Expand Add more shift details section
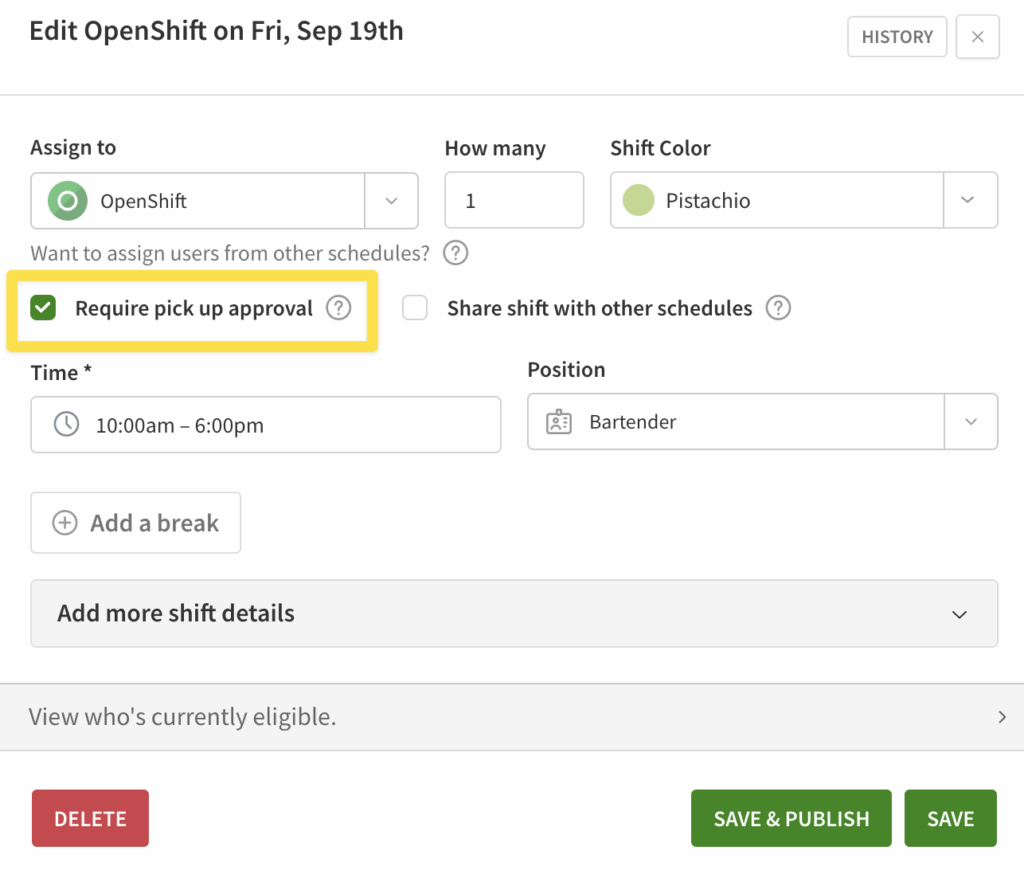Screen dimensions: 1024x870 (959, 614)
